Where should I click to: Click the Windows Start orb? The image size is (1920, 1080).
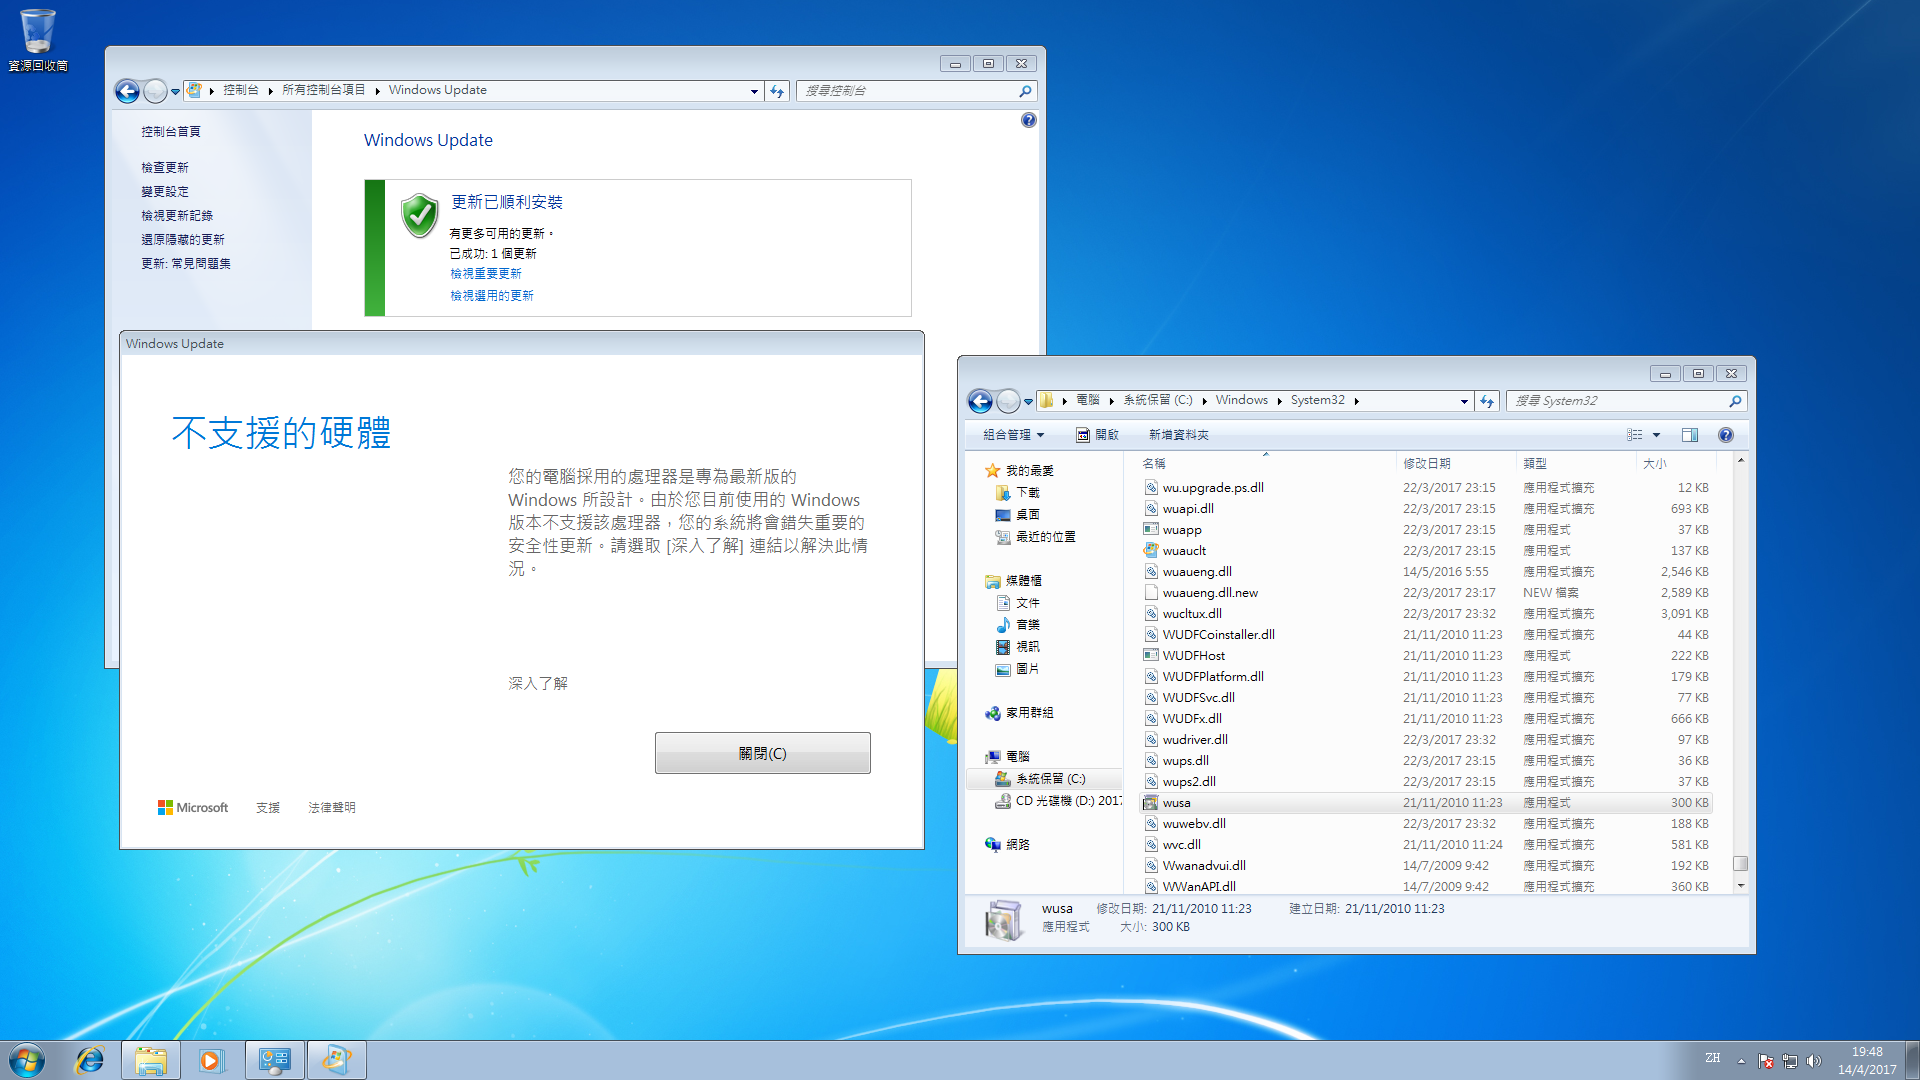click(x=27, y=1060)
